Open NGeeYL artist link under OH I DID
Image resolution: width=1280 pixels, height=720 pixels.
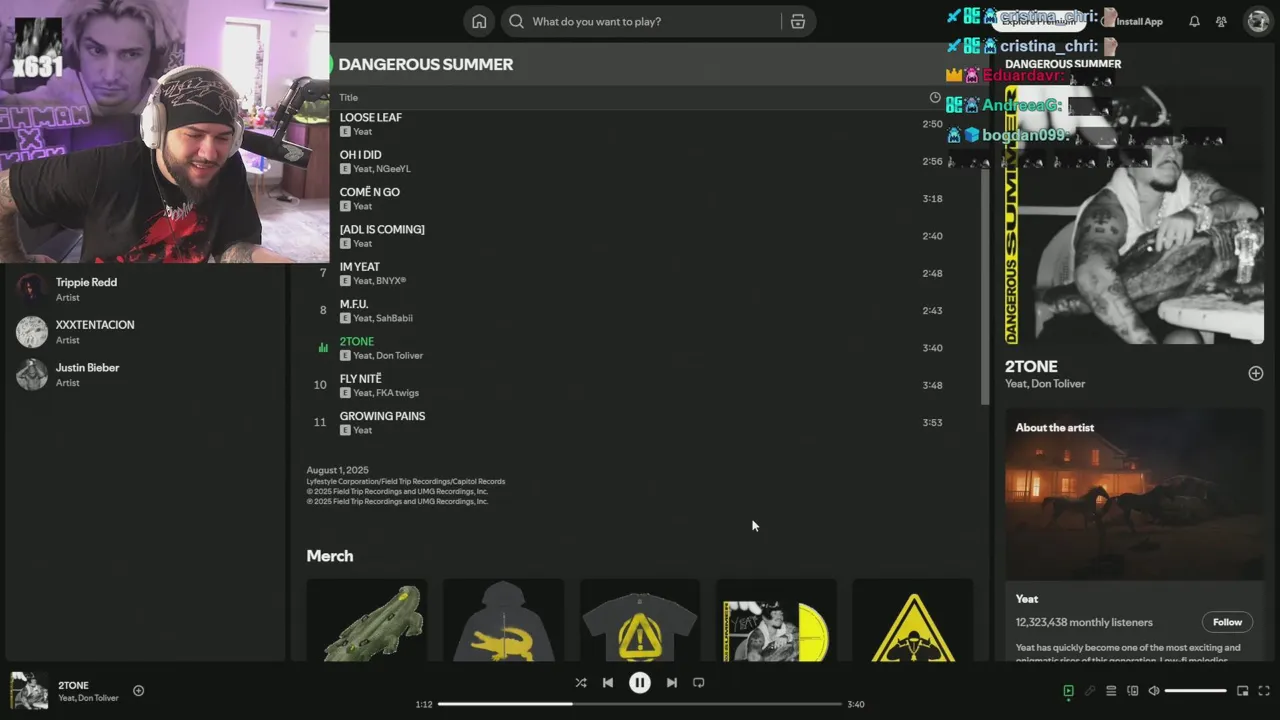click(393, 169)
